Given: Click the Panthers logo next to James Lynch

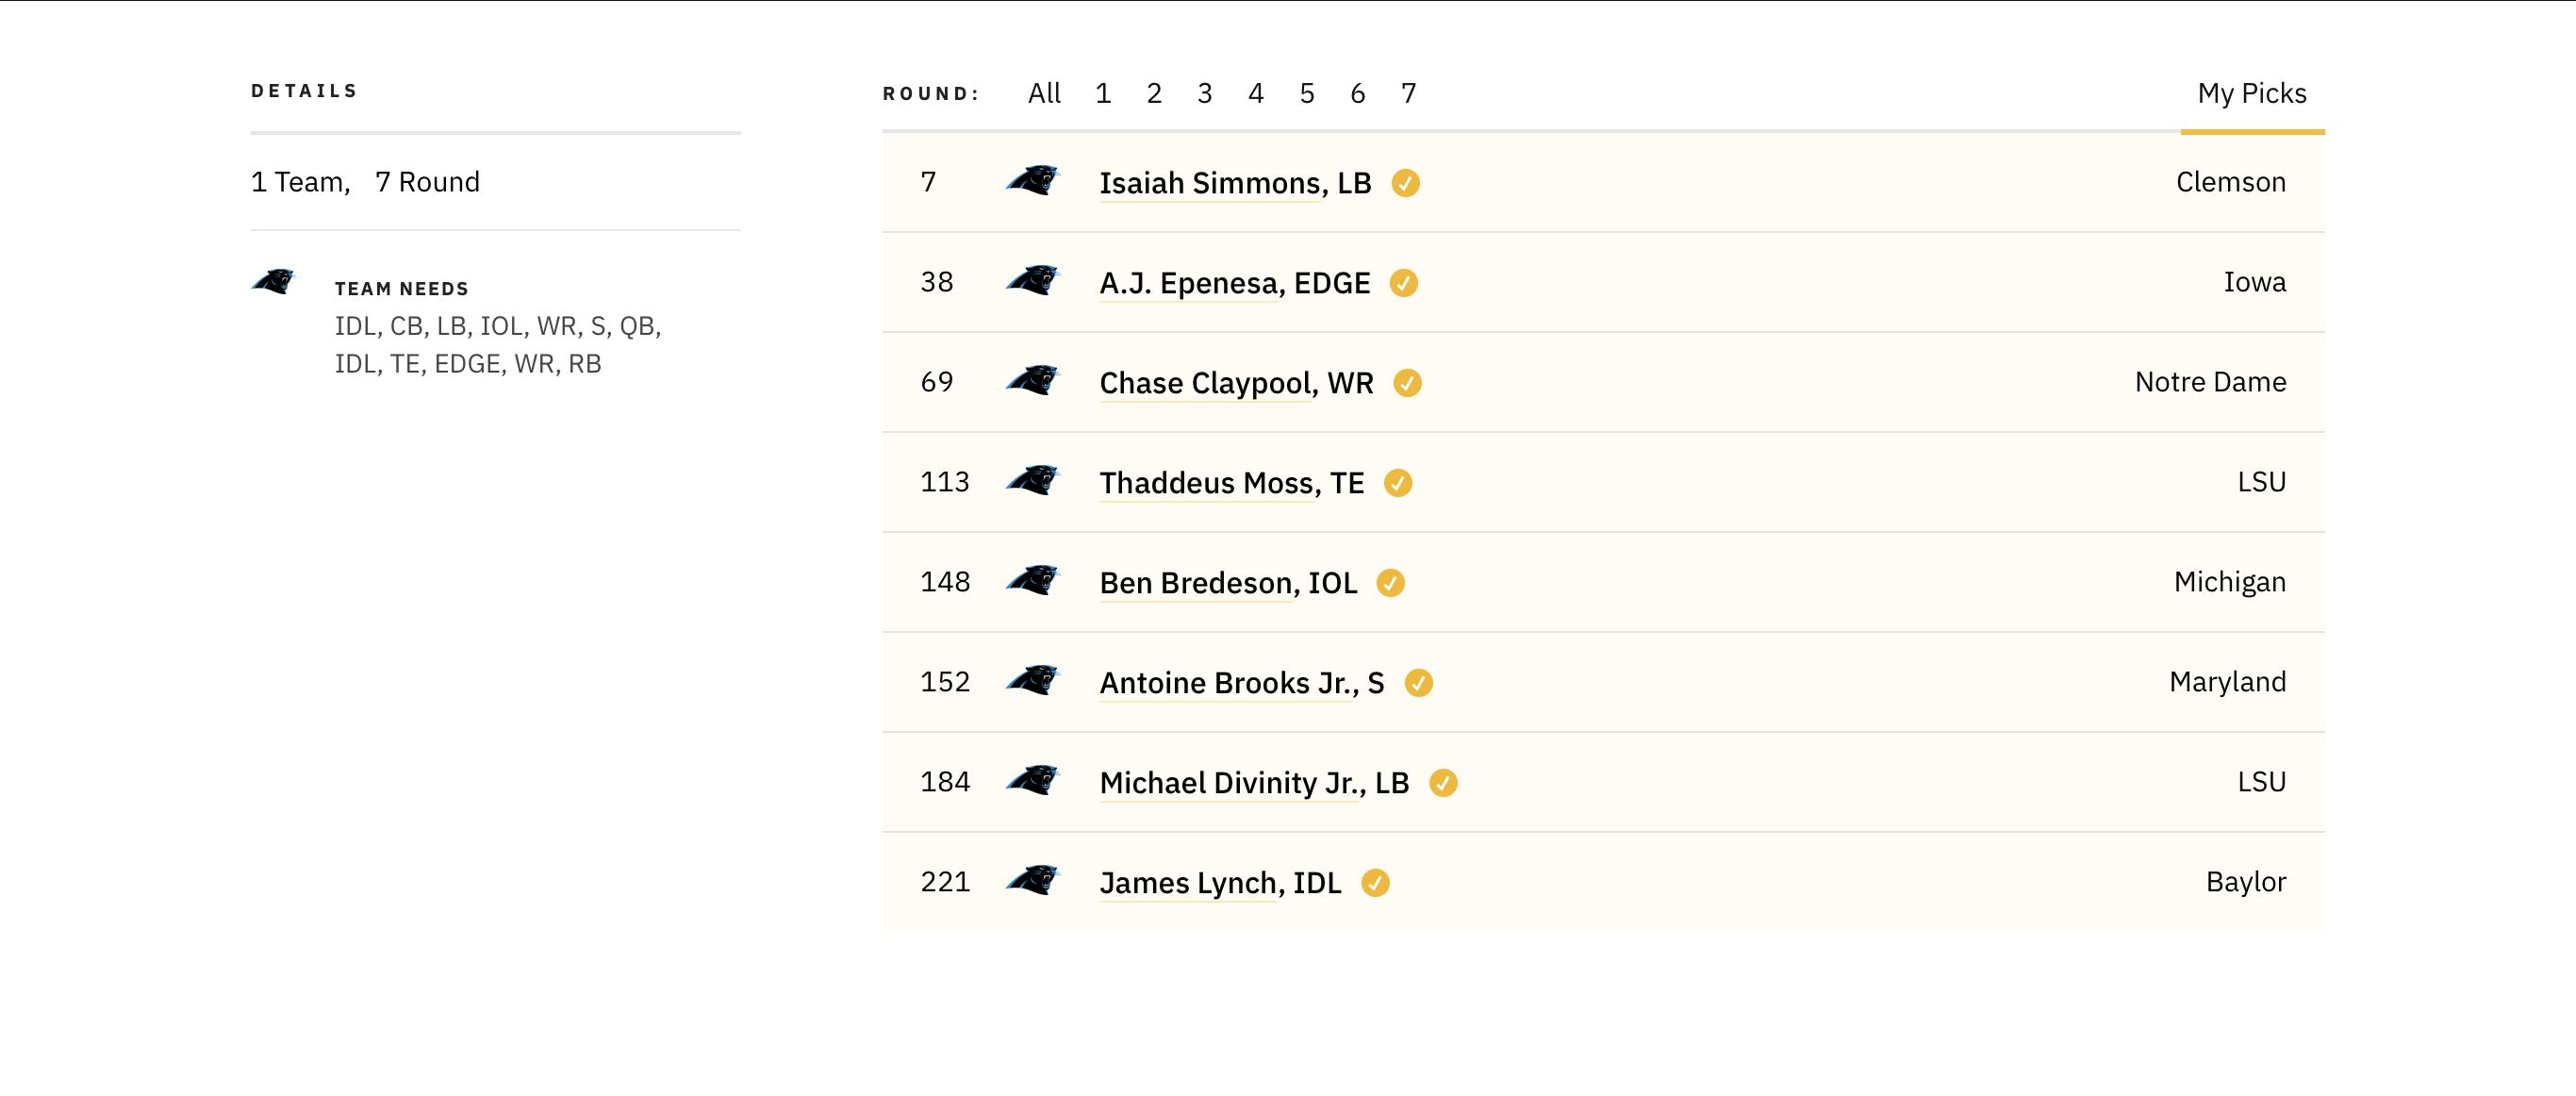Looking at the screenshot, I should (1032, 880).
